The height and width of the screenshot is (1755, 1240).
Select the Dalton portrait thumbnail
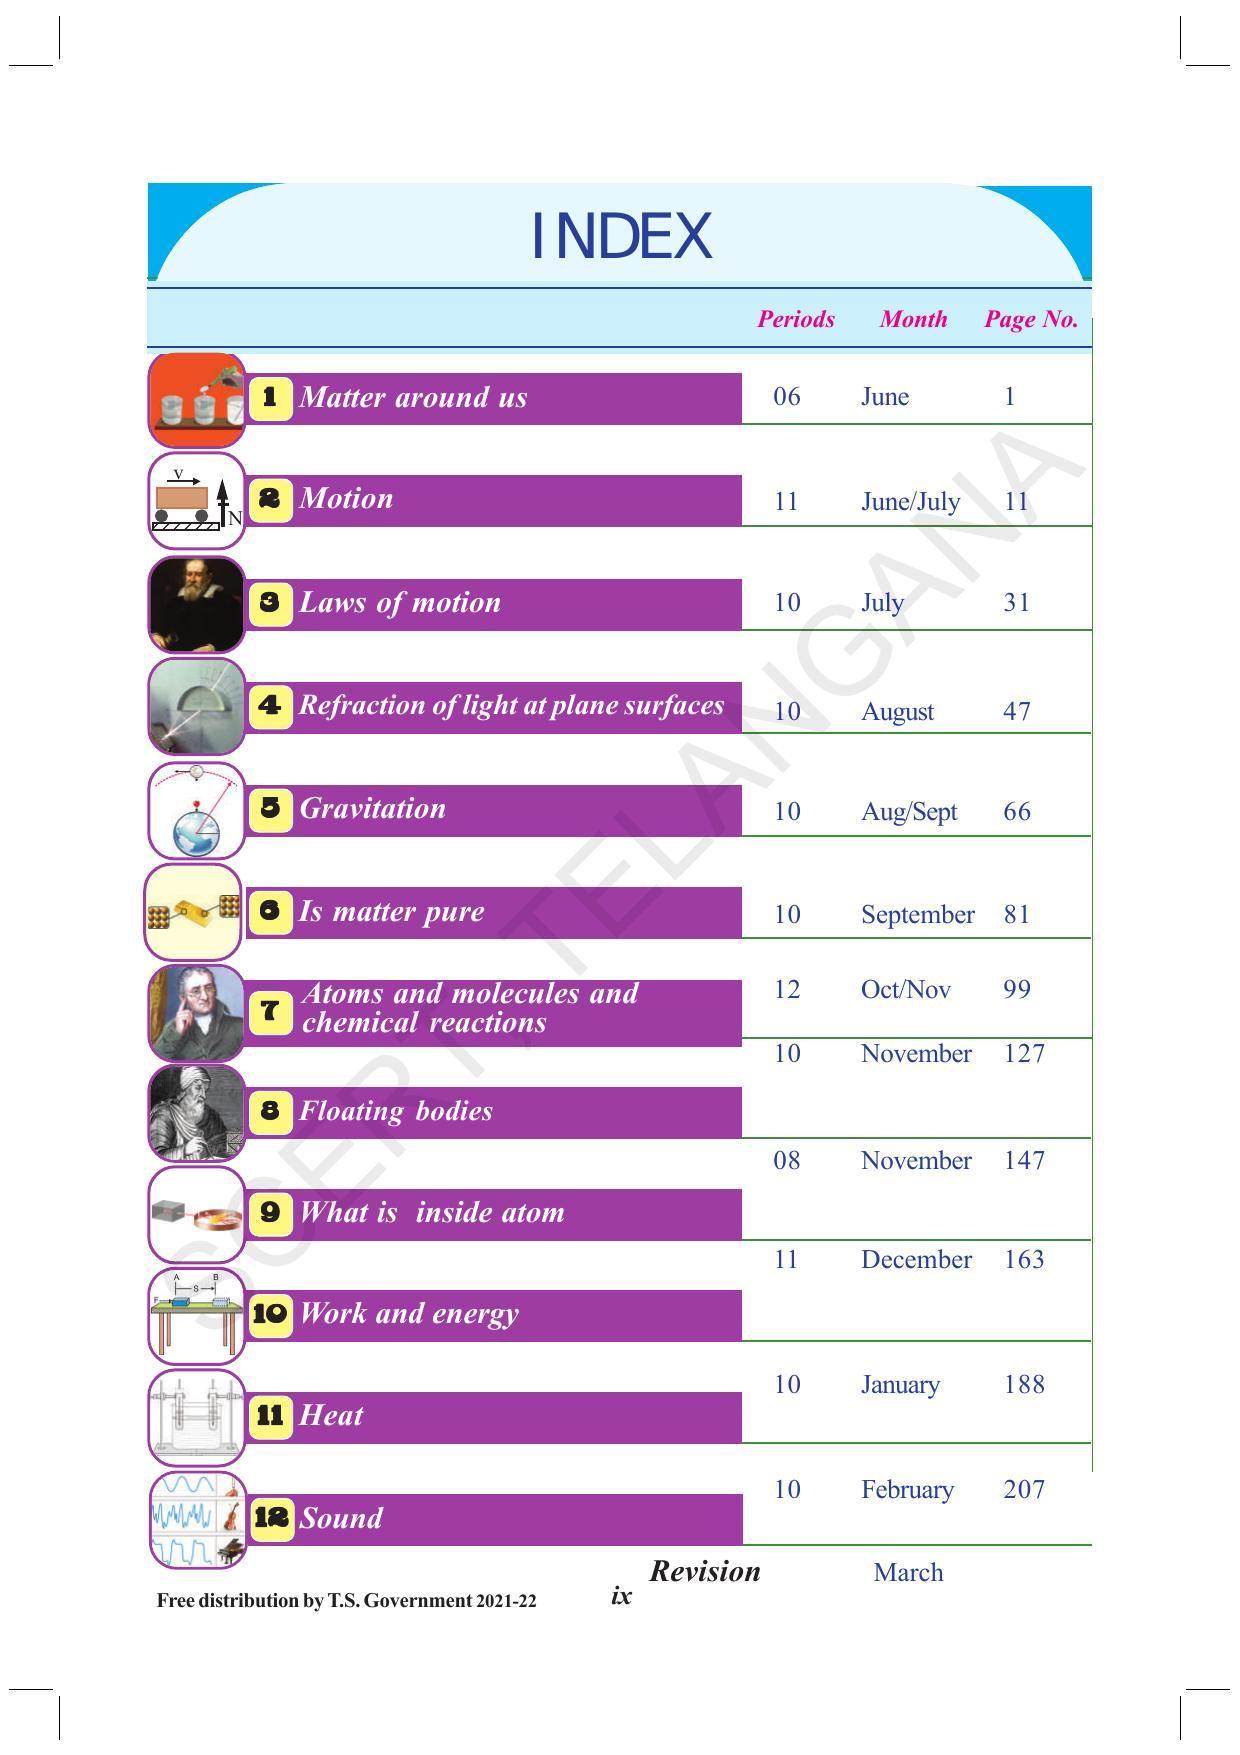pyautogui.click(x=197, y=1013)
